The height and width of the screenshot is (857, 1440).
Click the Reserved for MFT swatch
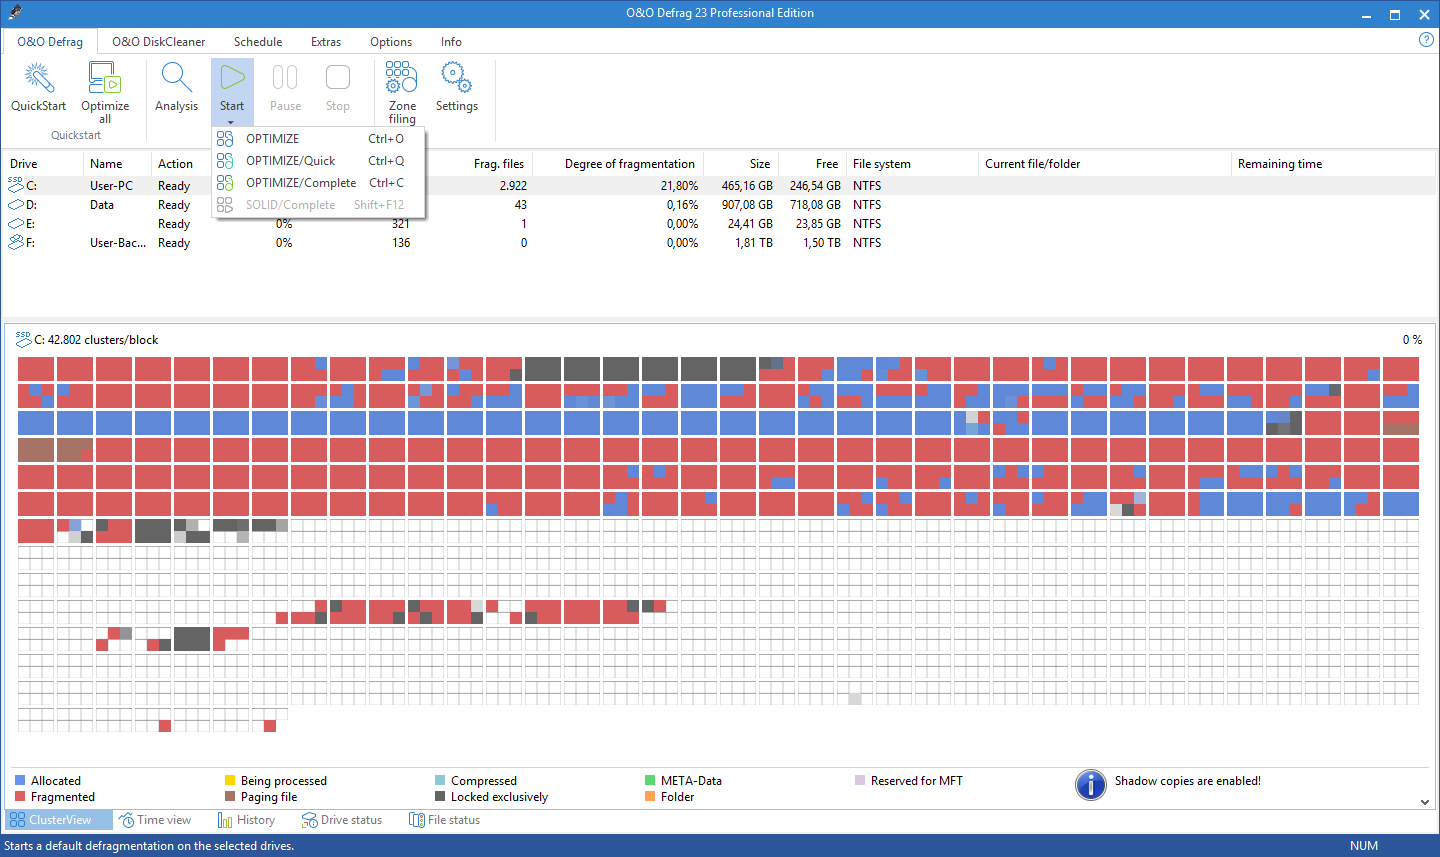click(860, 781)
